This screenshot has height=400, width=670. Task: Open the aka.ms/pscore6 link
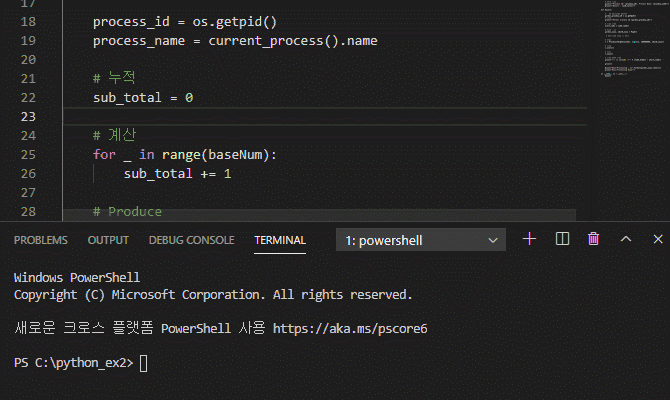pos(350,328)
